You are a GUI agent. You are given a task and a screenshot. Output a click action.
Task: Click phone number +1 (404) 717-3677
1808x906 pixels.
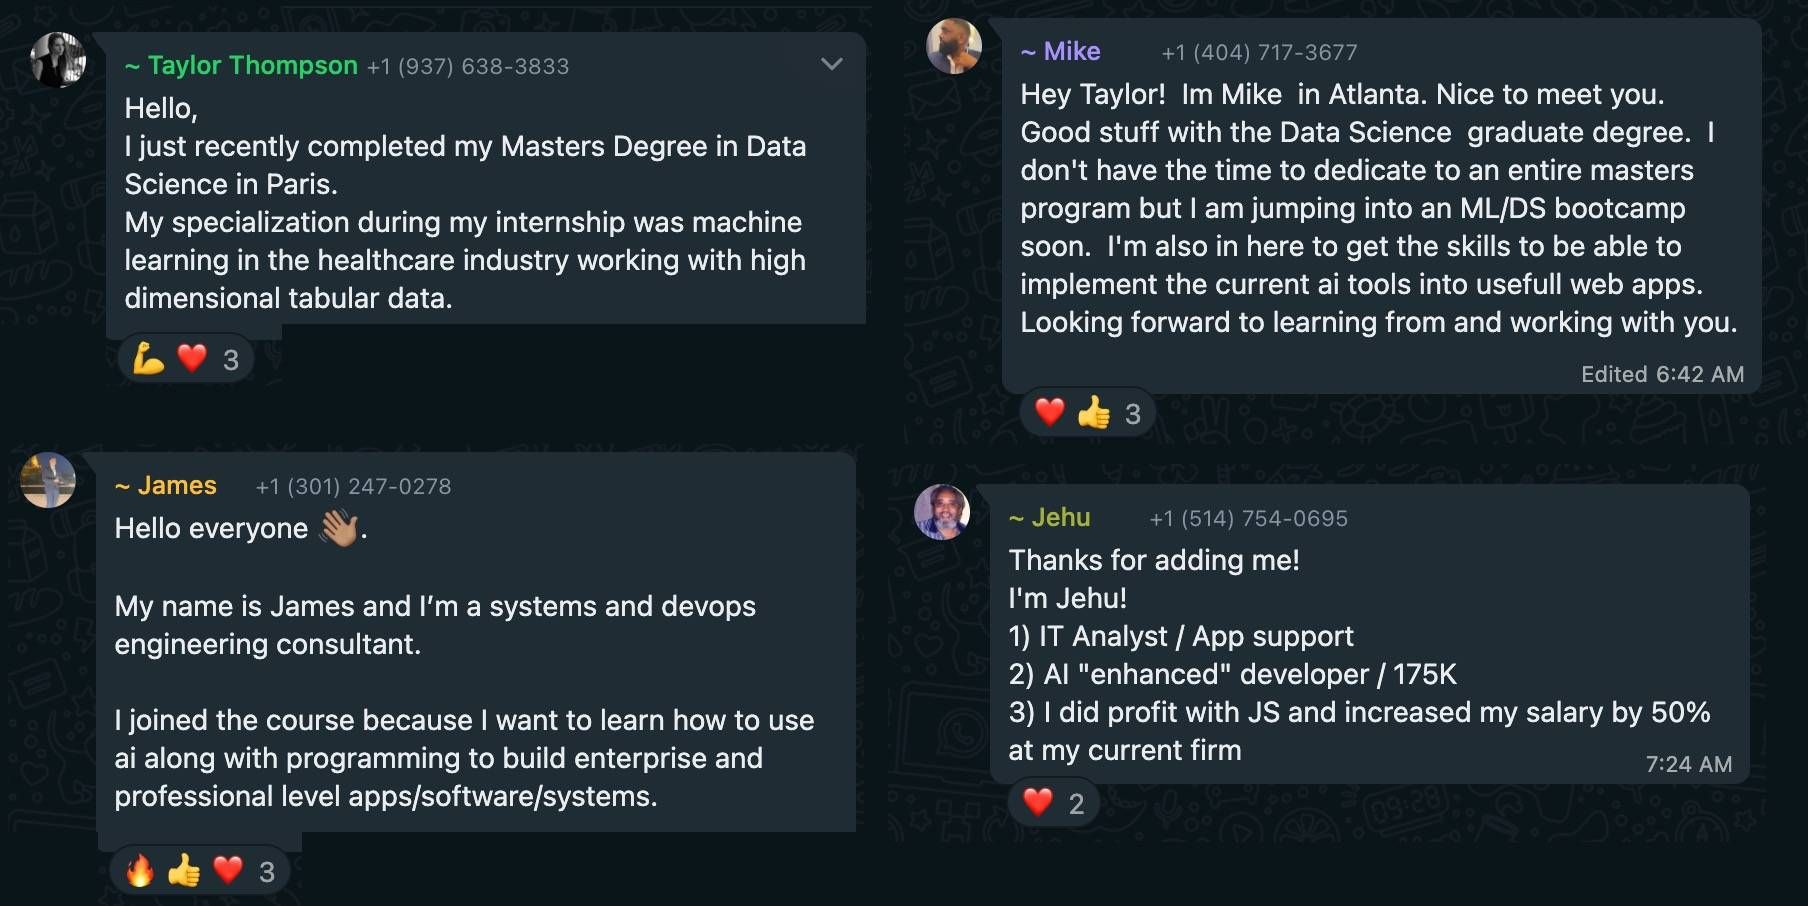(x=1259, y=53)
